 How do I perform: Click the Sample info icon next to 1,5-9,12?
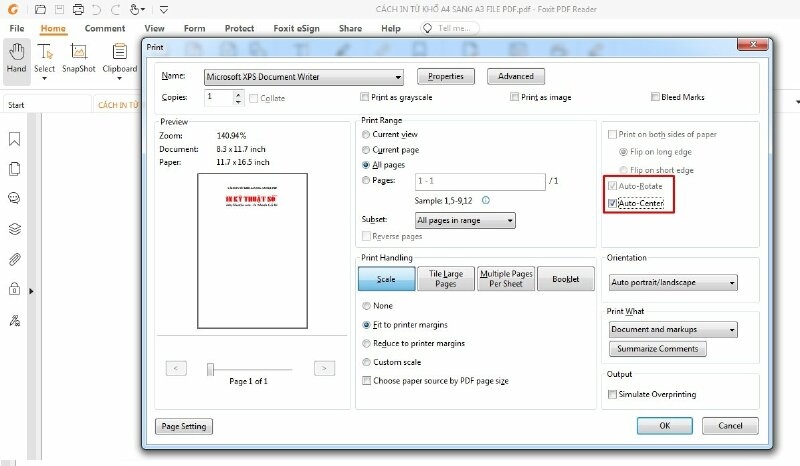[x=486, y=200]
